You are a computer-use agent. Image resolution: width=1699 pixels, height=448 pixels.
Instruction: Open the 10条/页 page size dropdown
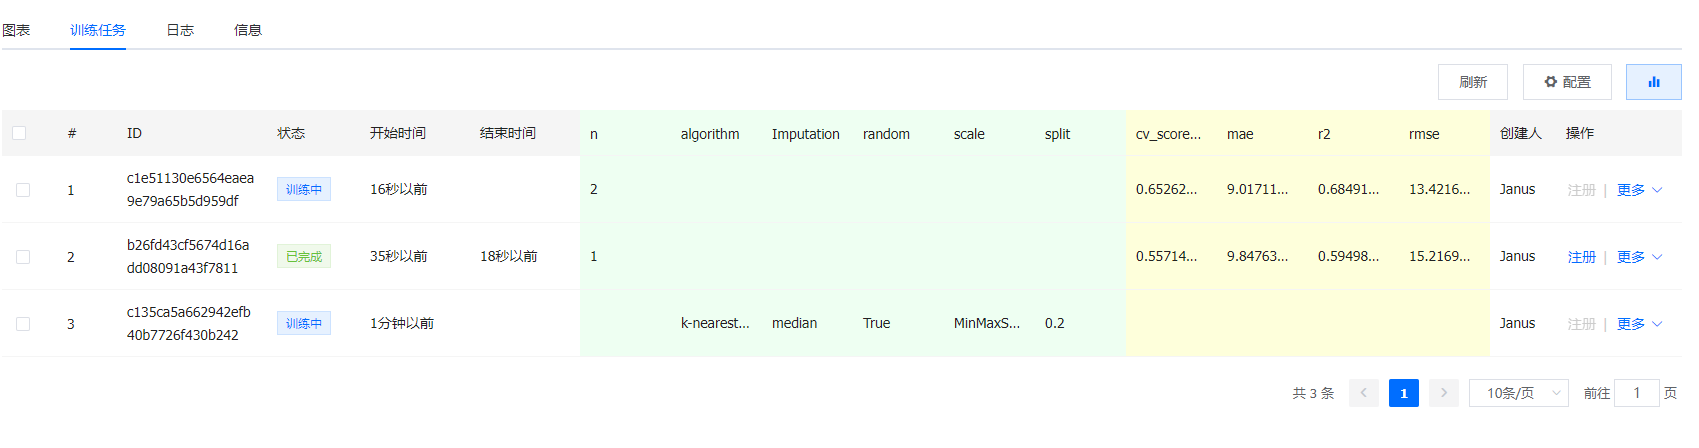click(1519, 393)
